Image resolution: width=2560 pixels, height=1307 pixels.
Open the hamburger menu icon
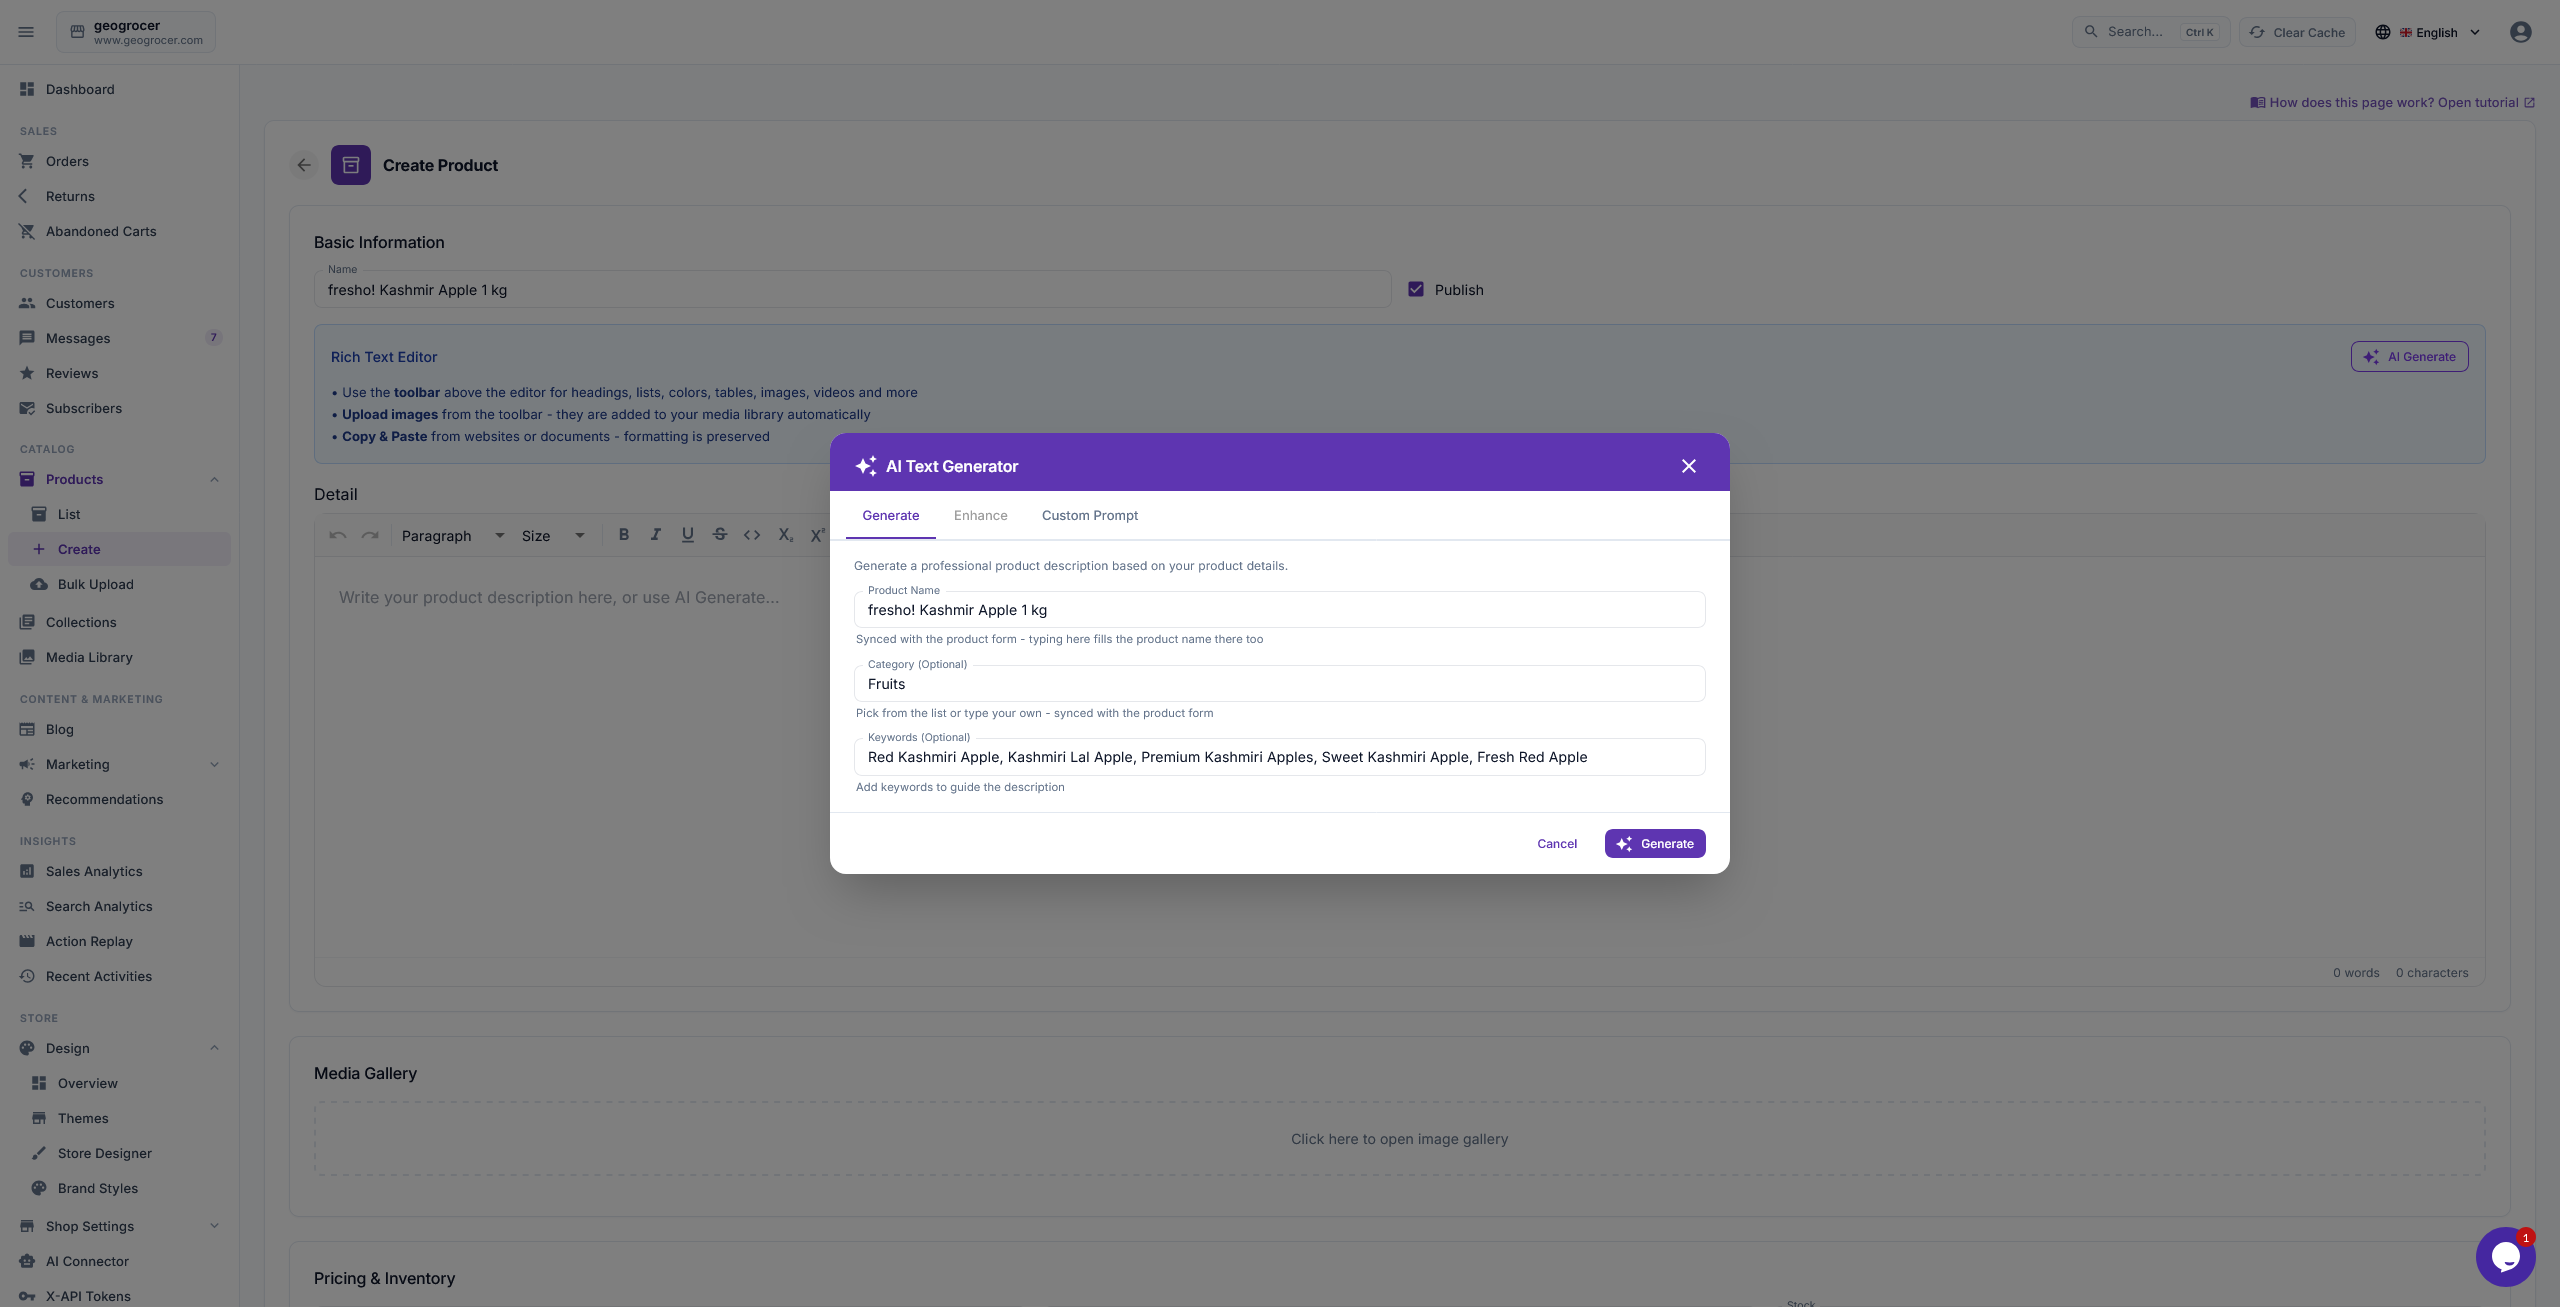(x=26, y=32)
